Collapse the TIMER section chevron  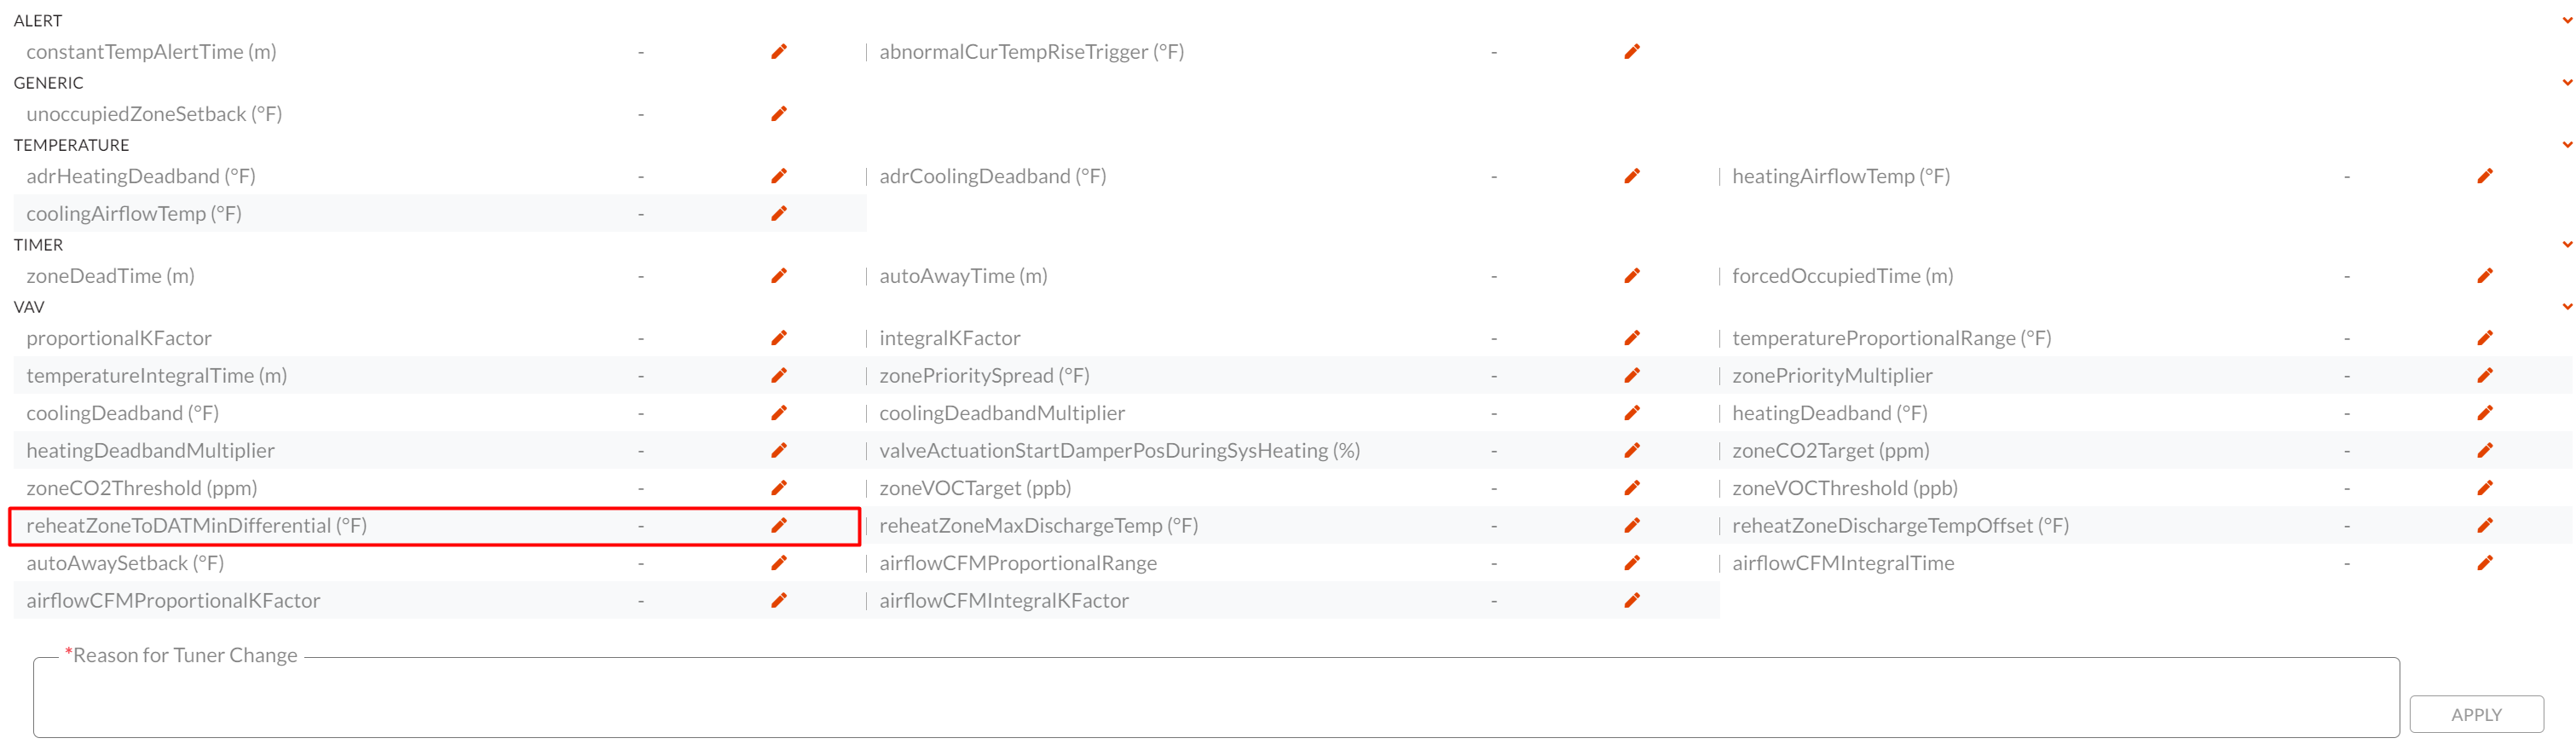click(2567, 245)
